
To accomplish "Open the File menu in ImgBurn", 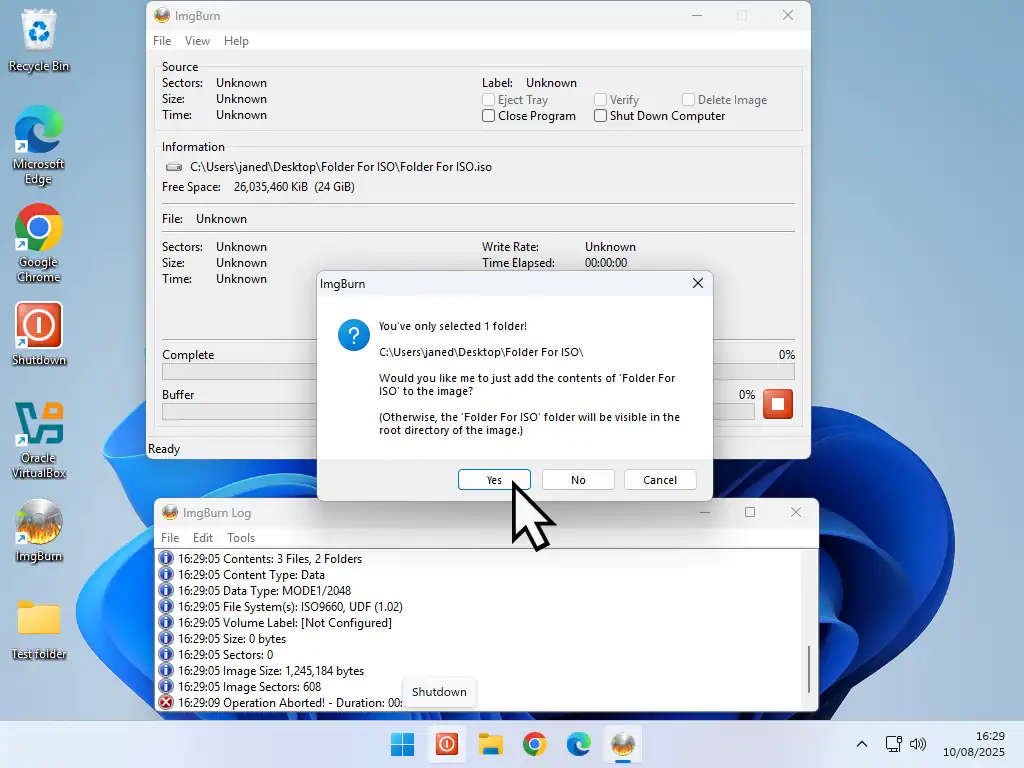I will click(x=162, y=40).
